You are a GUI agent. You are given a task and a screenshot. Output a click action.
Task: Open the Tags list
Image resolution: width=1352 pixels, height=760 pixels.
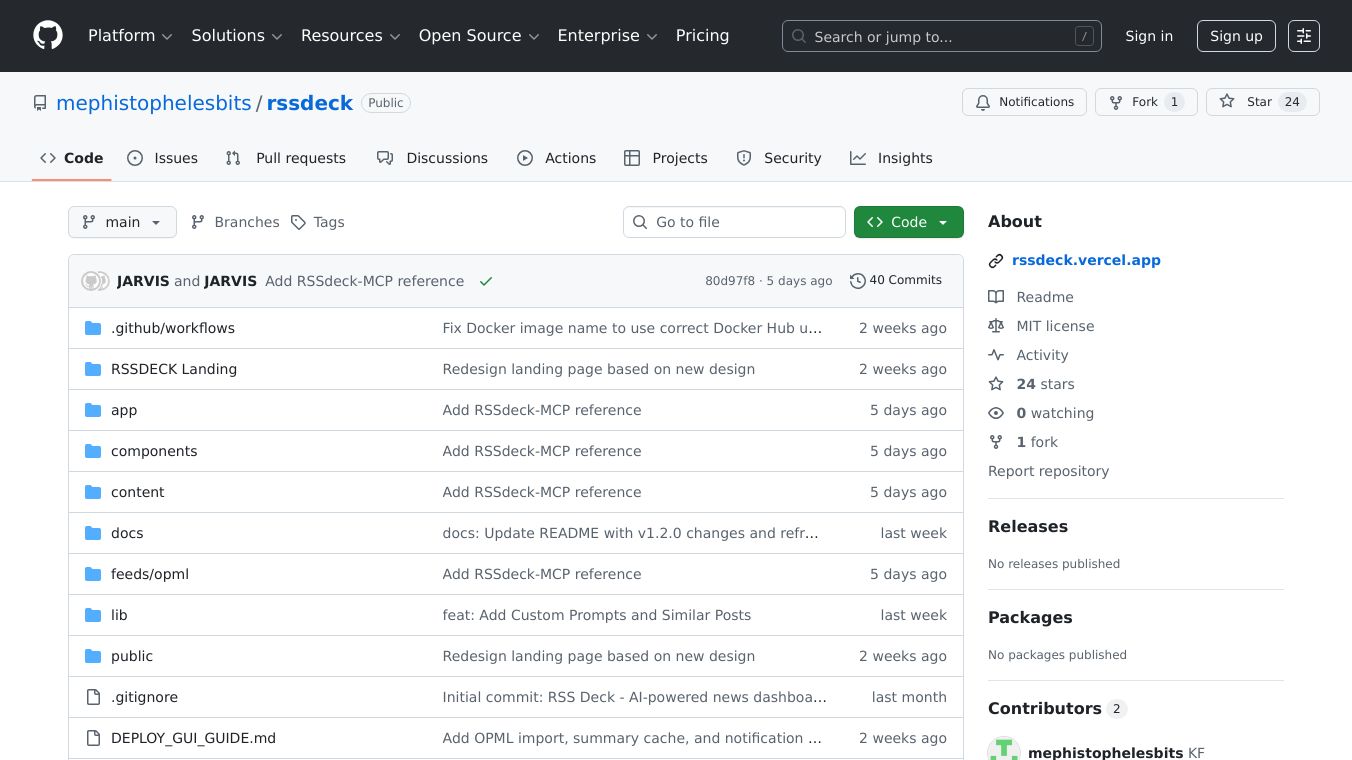(317, 222)
